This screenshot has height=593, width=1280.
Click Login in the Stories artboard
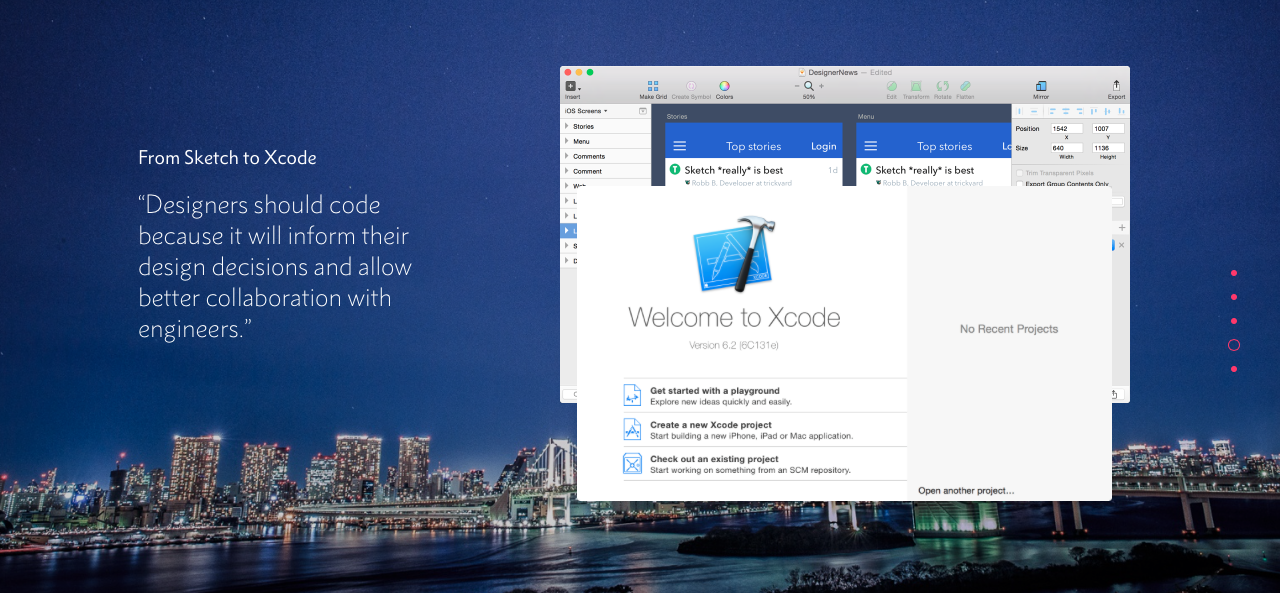click(x=824, y=146)
